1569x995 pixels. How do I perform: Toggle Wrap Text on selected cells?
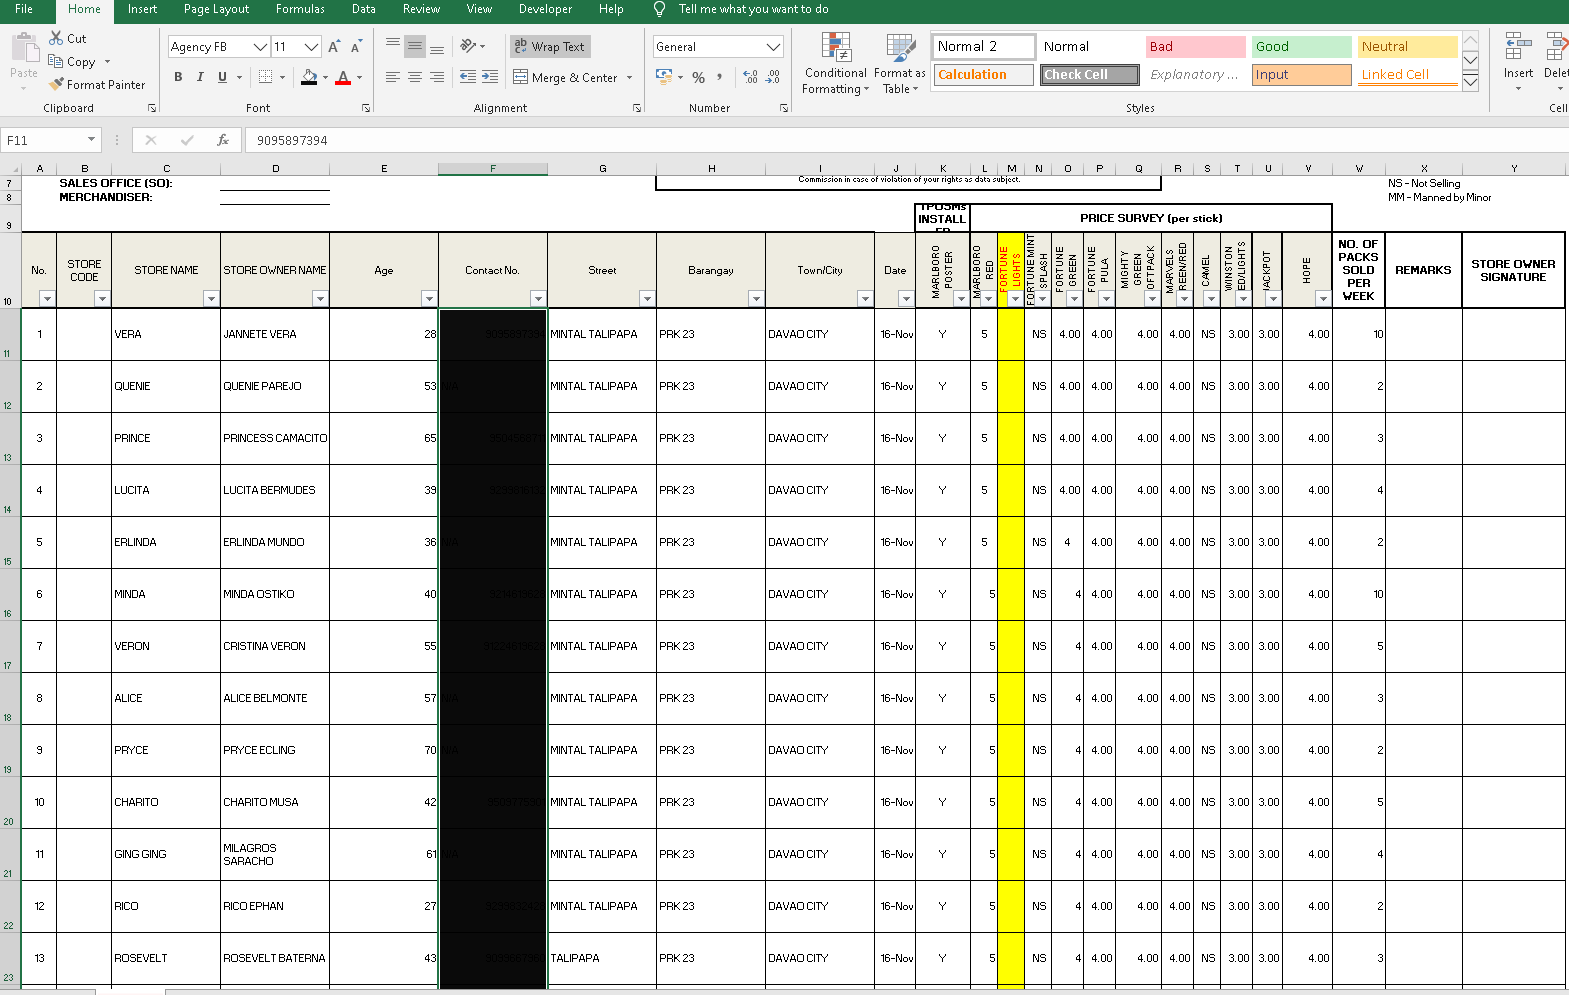(549, 46)
